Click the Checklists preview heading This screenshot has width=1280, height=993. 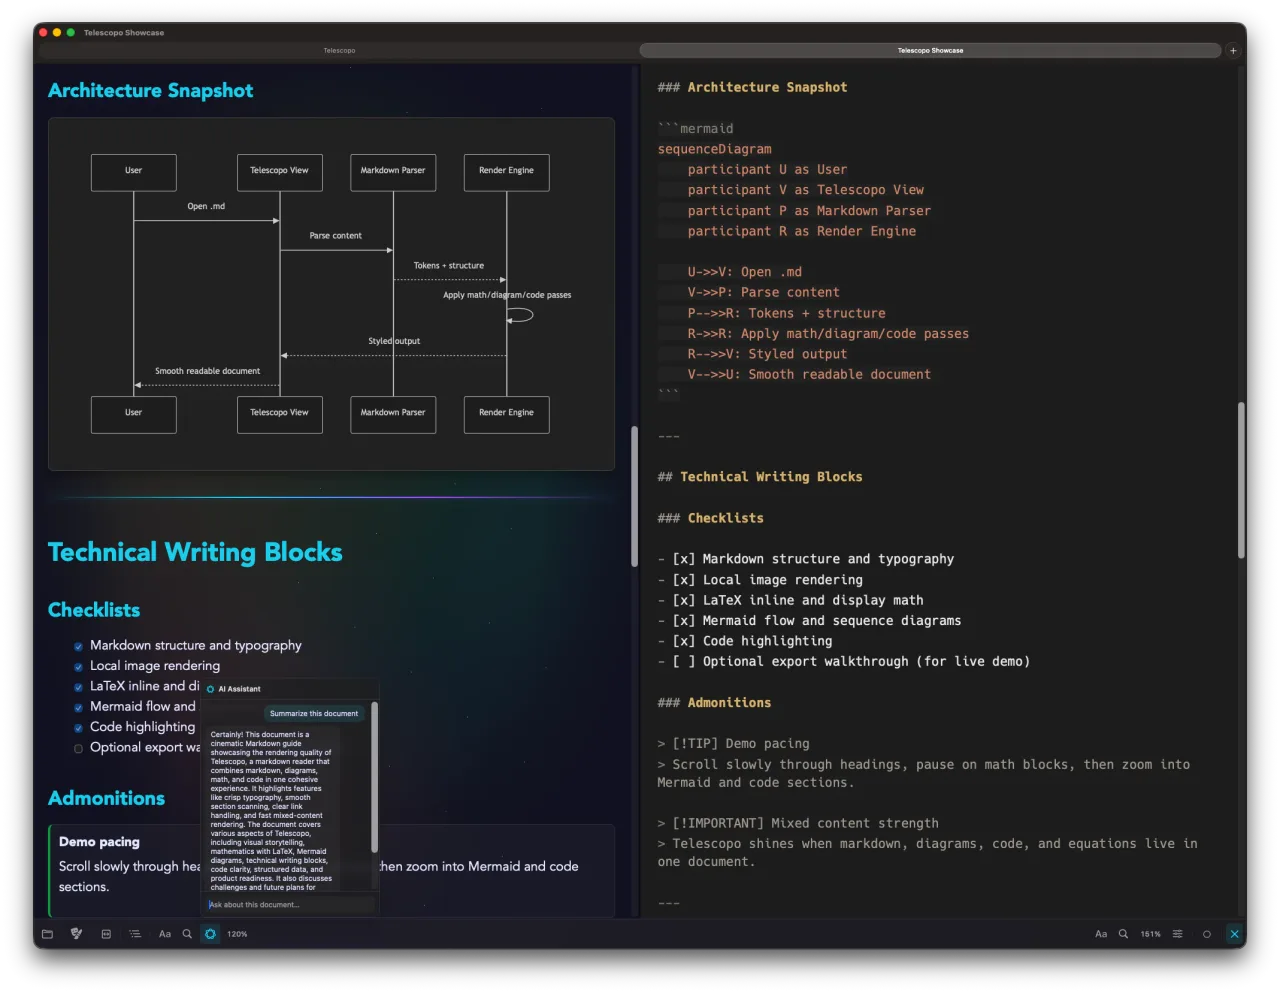pos(94,610)
